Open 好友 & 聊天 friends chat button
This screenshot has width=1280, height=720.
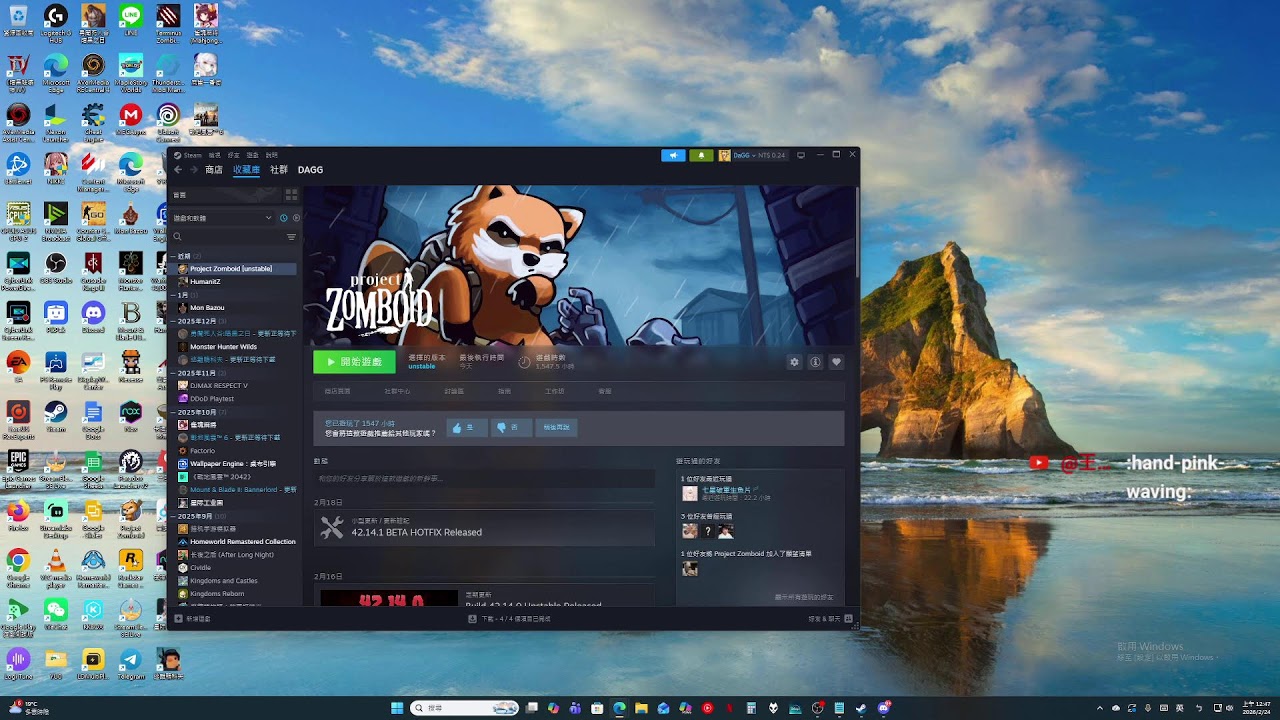pyautogui.click(x=830, y=619)
